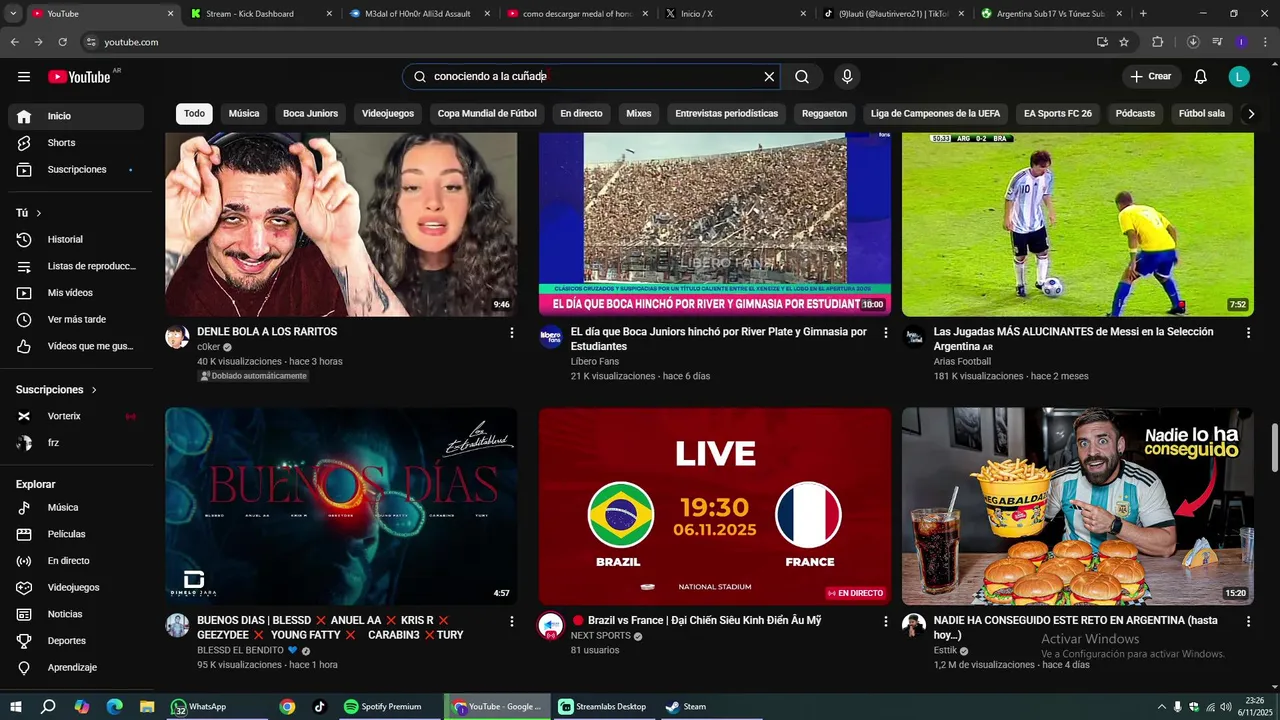The height and width of the screenshot is (720, 1280).
Task: Open options for Jugadas MÁS ALUCINANTES video
Action: click(x=1248, y=333)
